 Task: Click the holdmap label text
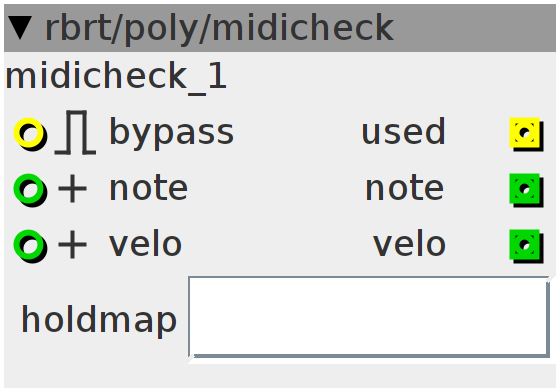99,320
